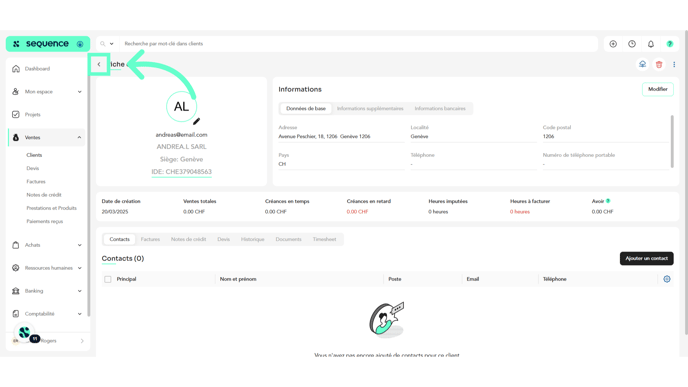
Task: Open Clients in the Ventes submenu
Action: pyautogui.click(x=34, y=155)
